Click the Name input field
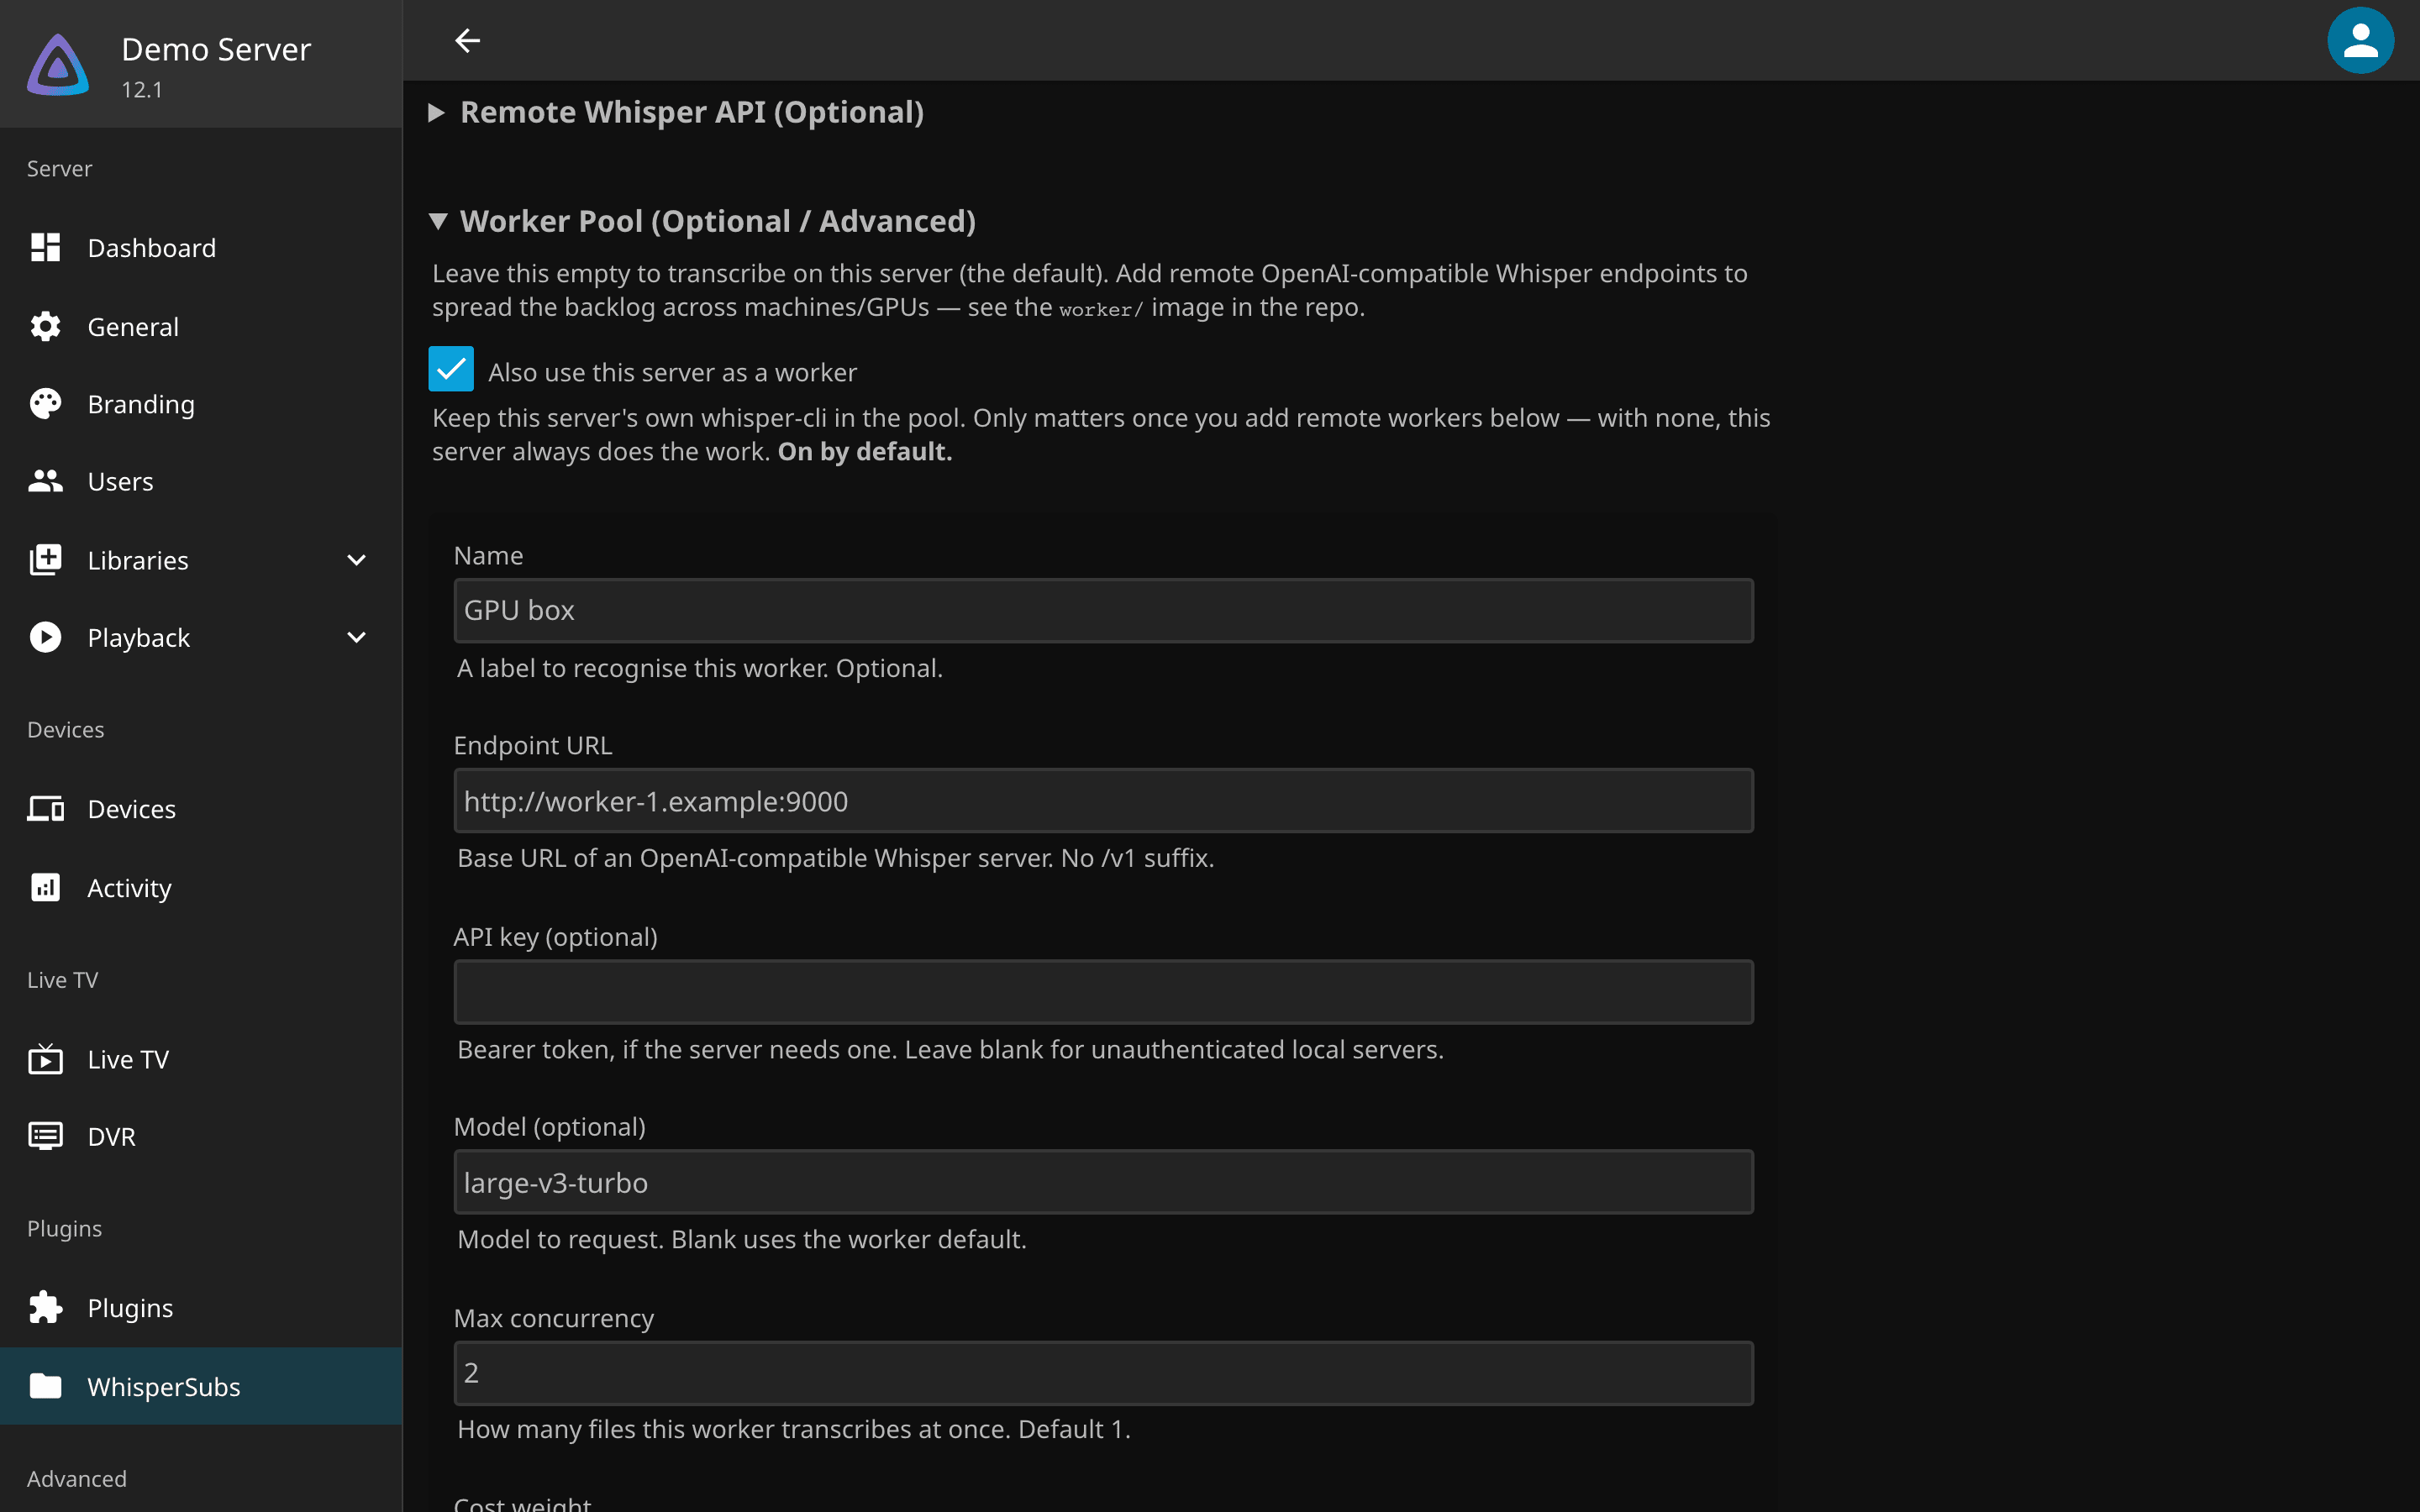 1103,610
